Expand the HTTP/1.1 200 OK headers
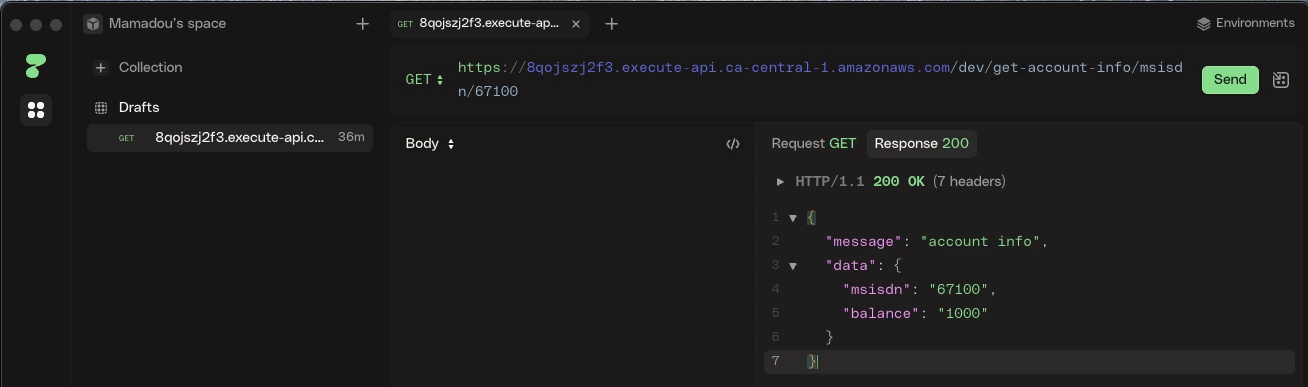Image resolution: width=1308 pixels, height=387 pixels. coord(780,182)
